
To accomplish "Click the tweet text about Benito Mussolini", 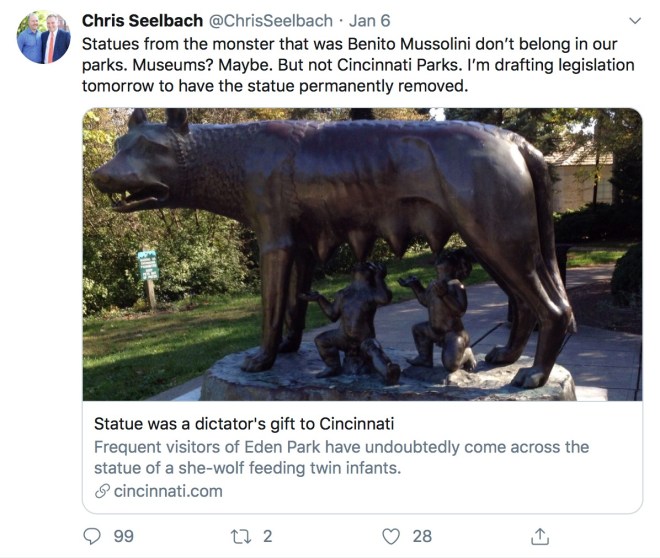I will click(350, 65).
